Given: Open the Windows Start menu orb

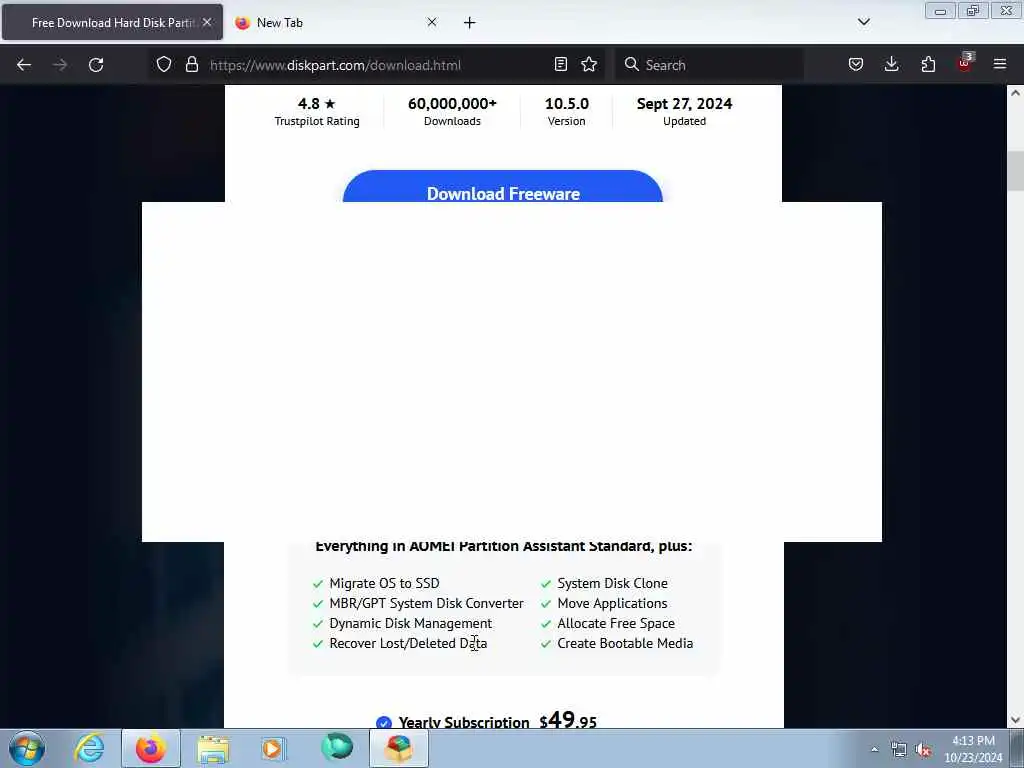Looking at the screenshot, I should tap(27, 748).
